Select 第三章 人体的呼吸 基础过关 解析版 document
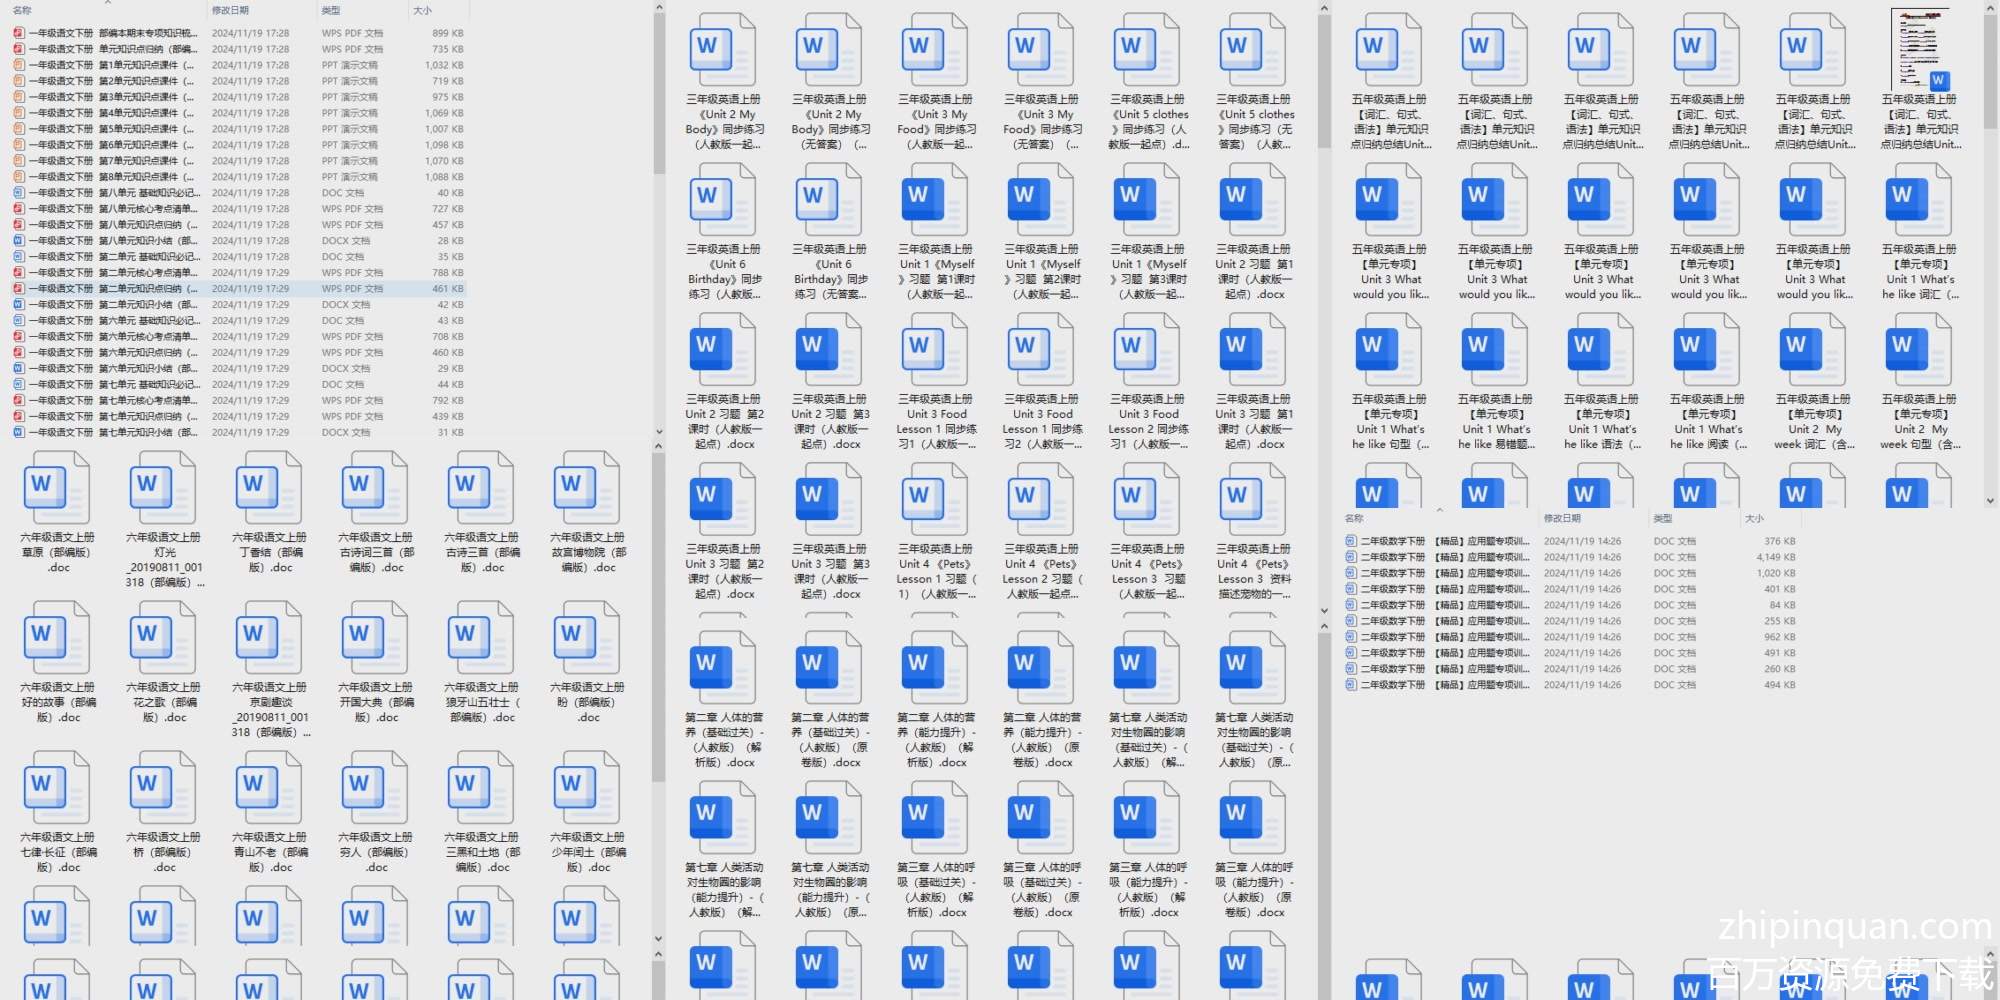2000x1000 pixels. point(935,817)
